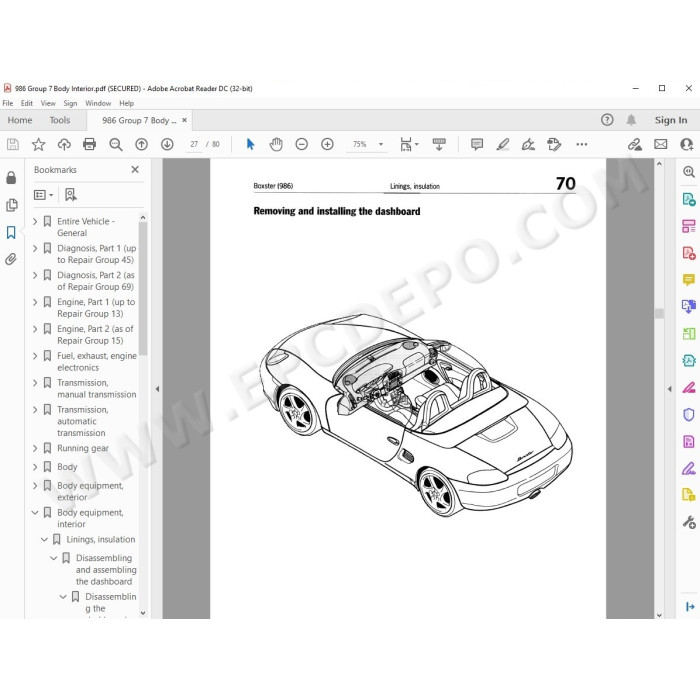Collapse Body equipment, interior bookmark
Viewport: 700px width, 700px height.
35,512
